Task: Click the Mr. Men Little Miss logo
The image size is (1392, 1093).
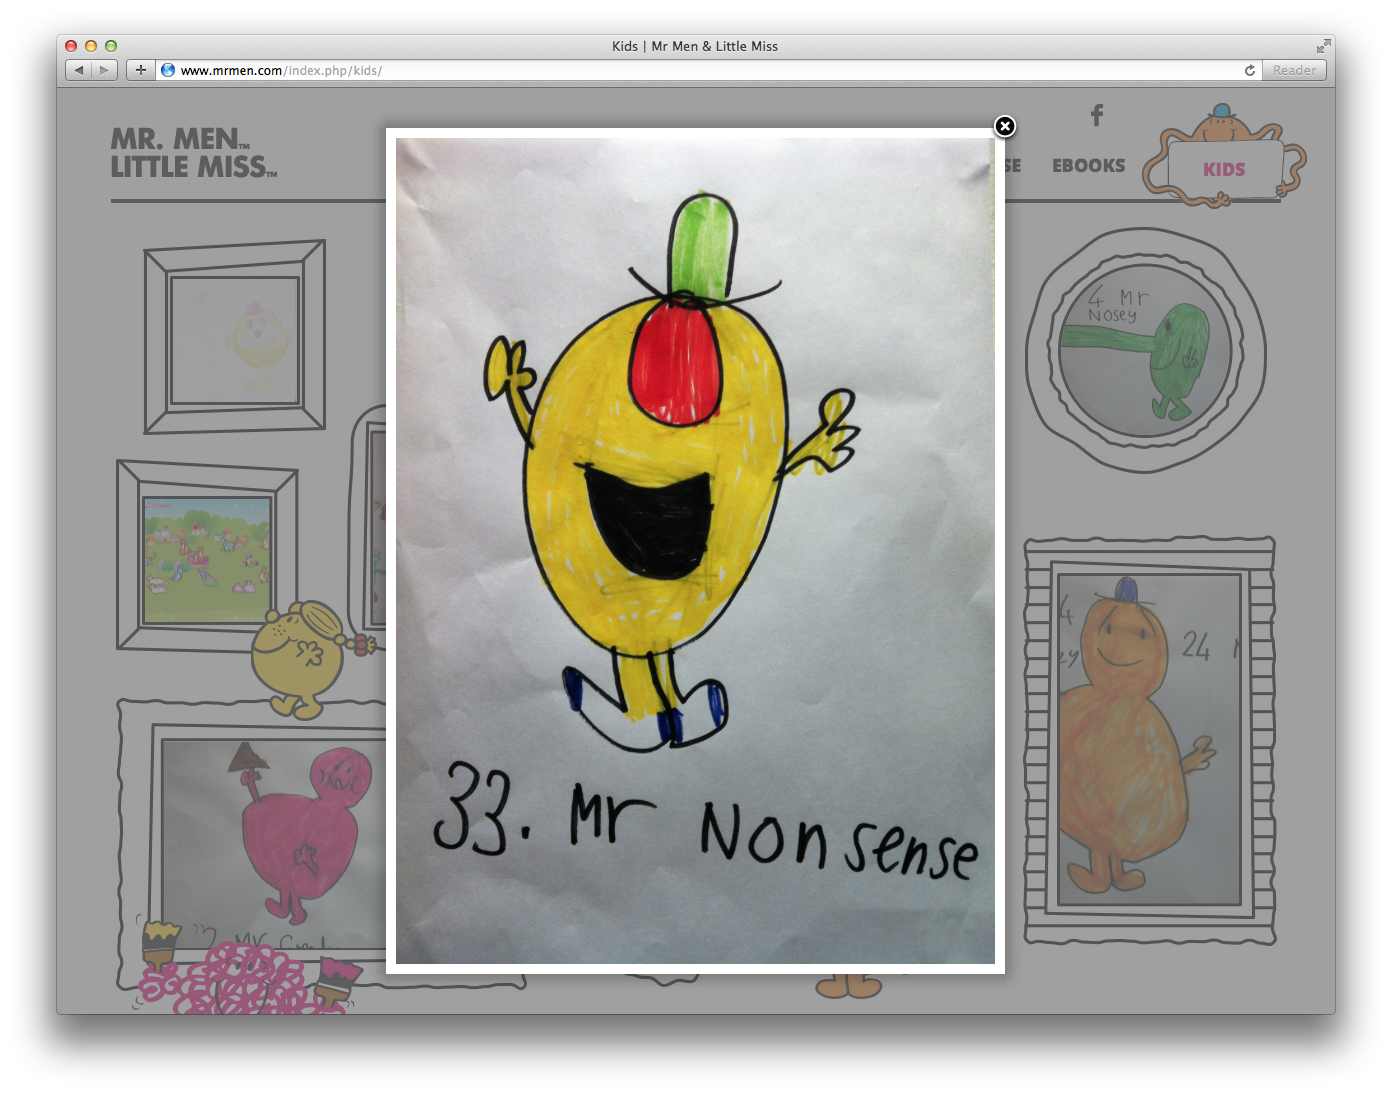Action: tap(194, 153)
